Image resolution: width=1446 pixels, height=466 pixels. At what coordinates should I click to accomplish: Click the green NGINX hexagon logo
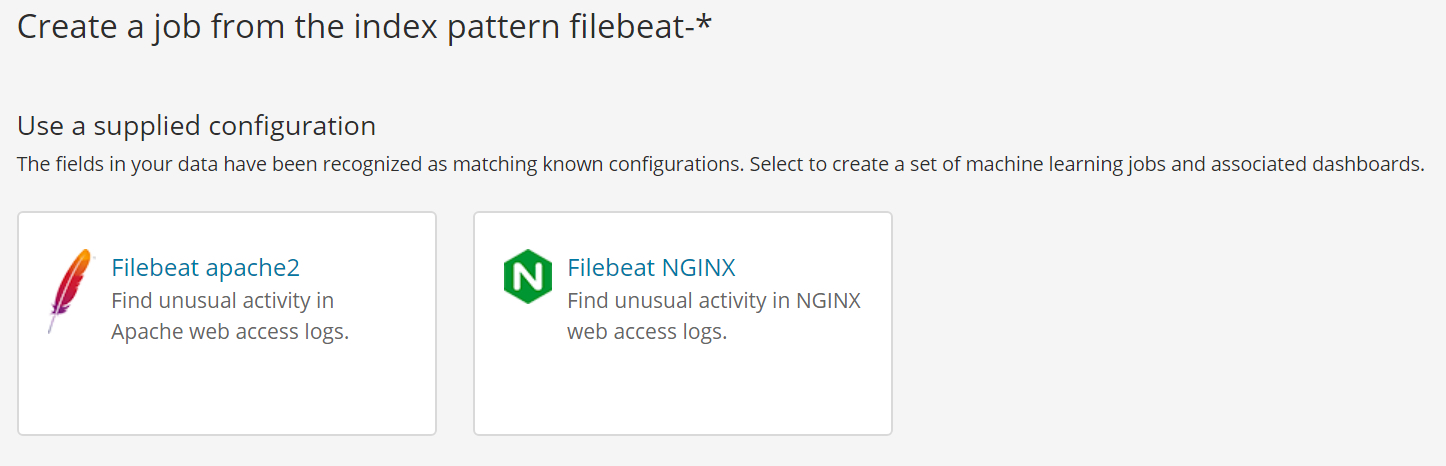[x=527, y=277]
